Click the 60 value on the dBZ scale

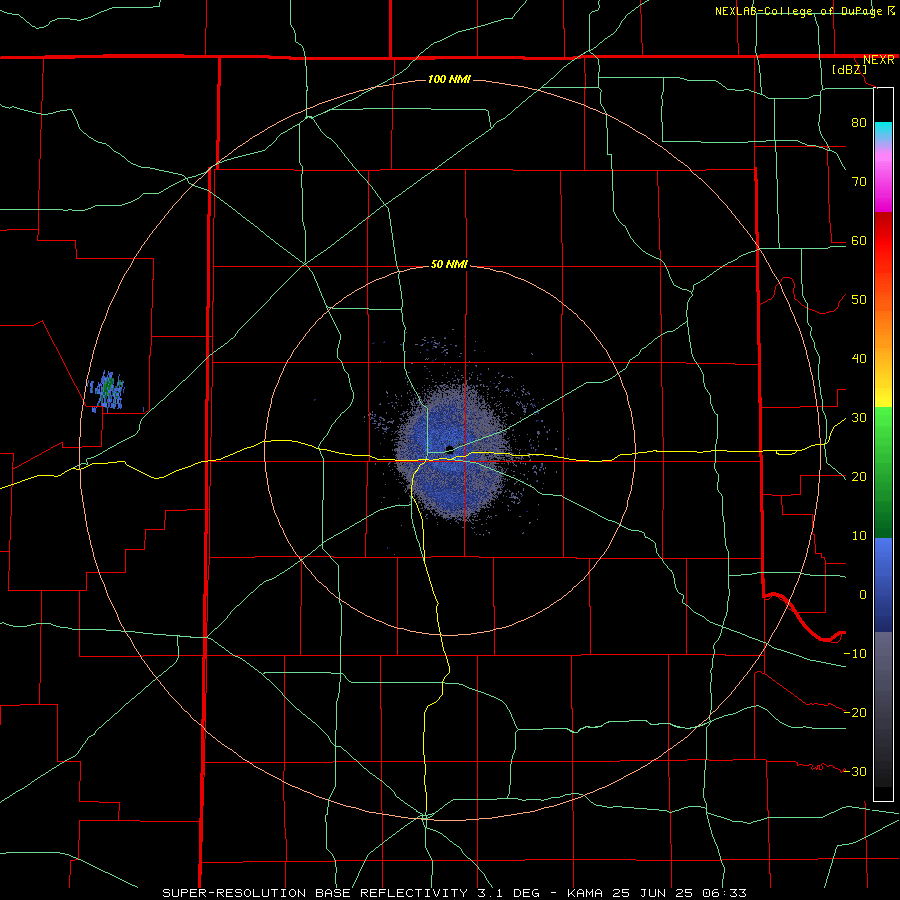859,240
